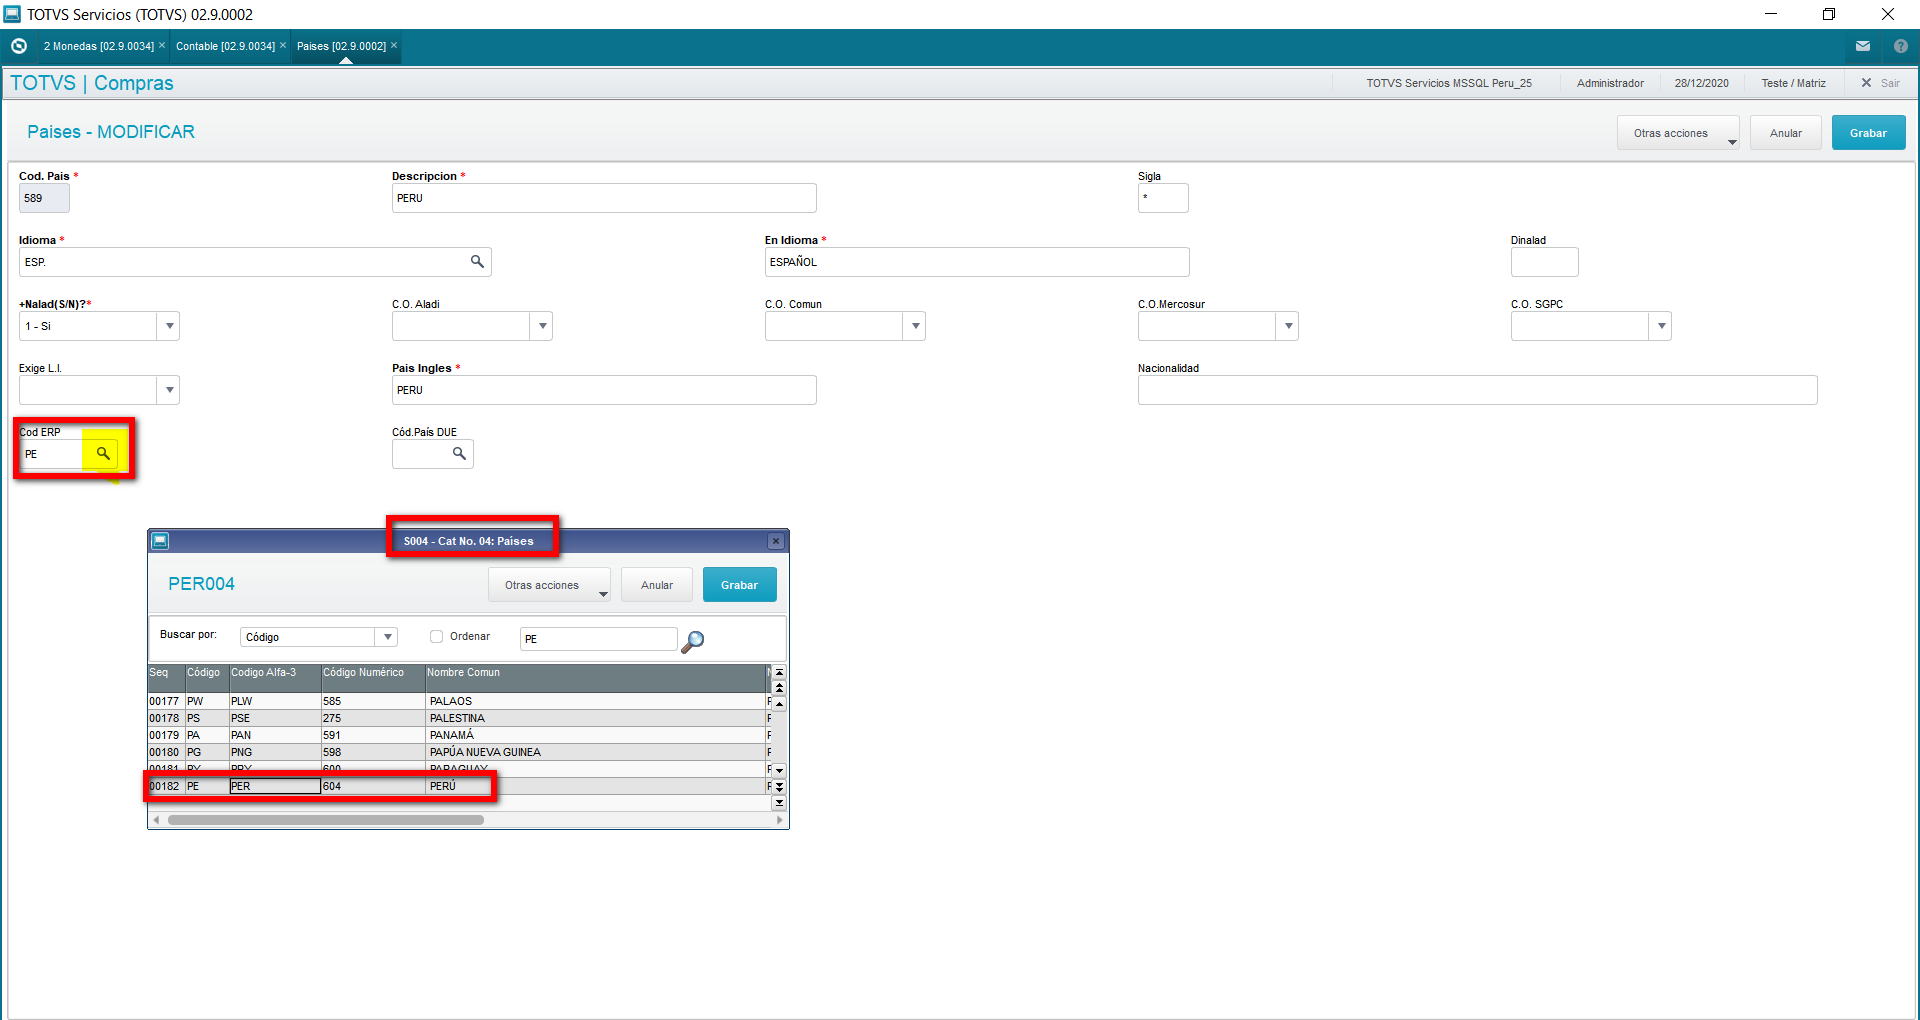This screenshot has height=1020, width=1920.
Task: Run search with PER004 magnifier icon
Action: pos(692,640)
